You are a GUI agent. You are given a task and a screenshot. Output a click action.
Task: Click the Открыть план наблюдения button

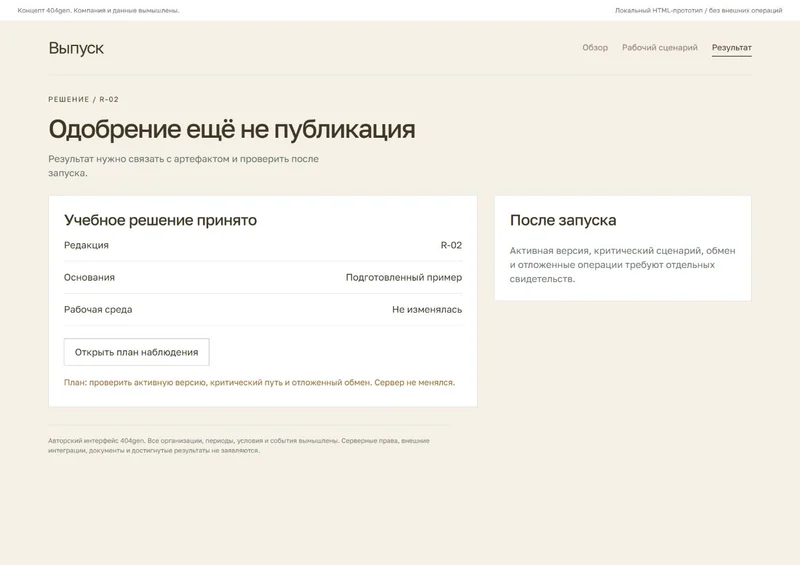tap(136, 352)
